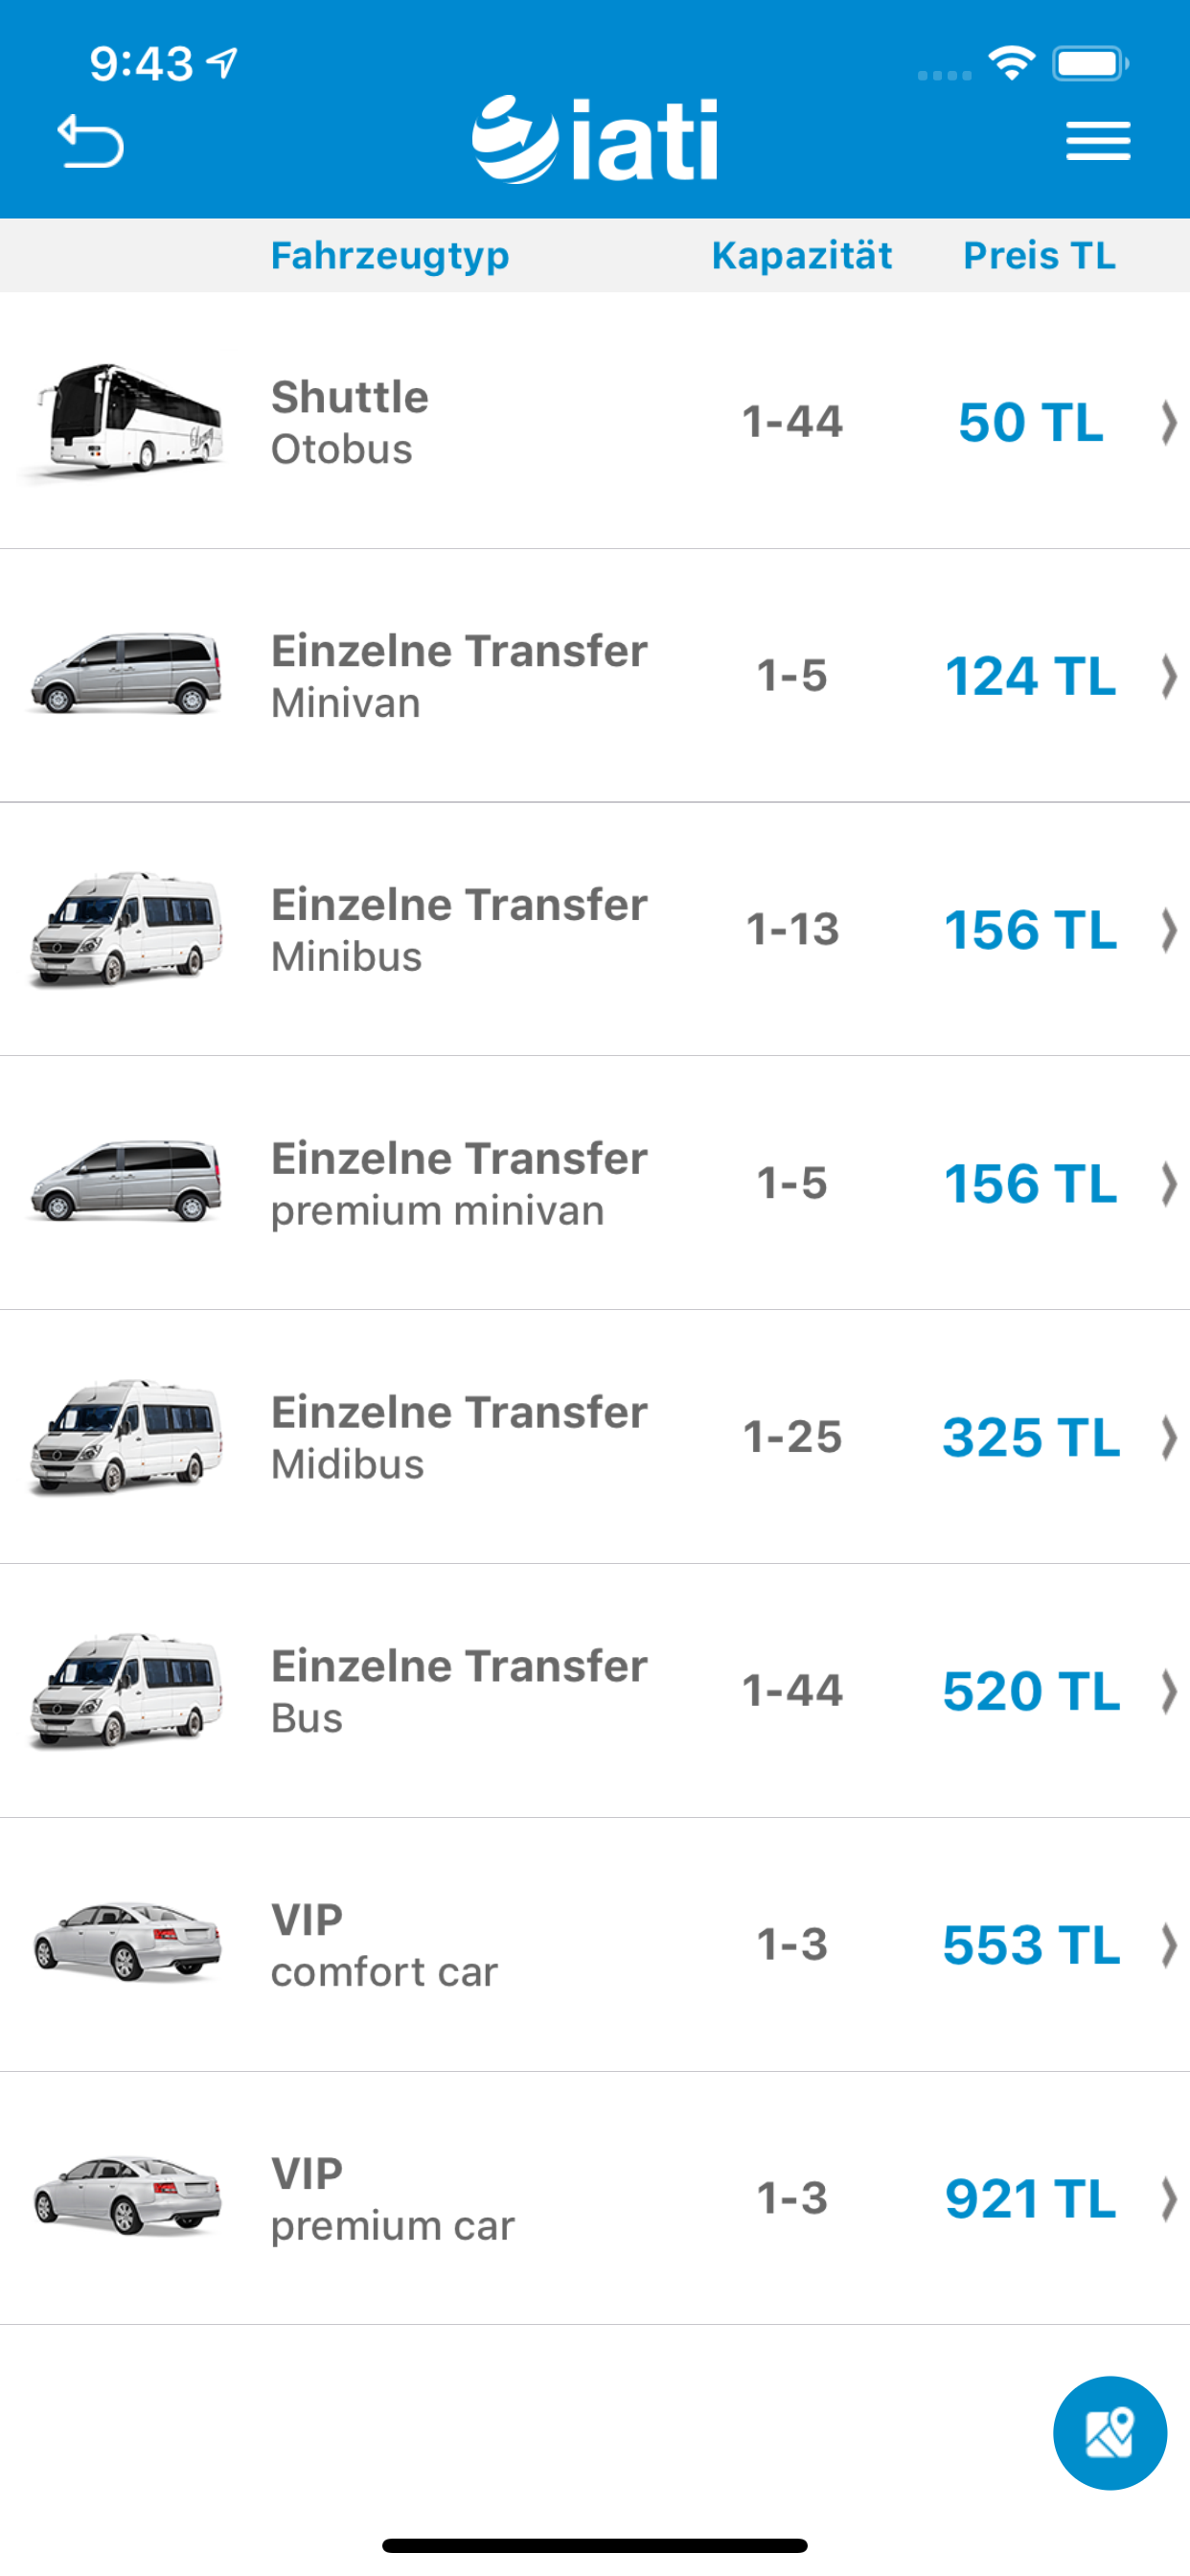
Task: Expand the 921 TL premium car chevron
Action: pos(1168,2199)
